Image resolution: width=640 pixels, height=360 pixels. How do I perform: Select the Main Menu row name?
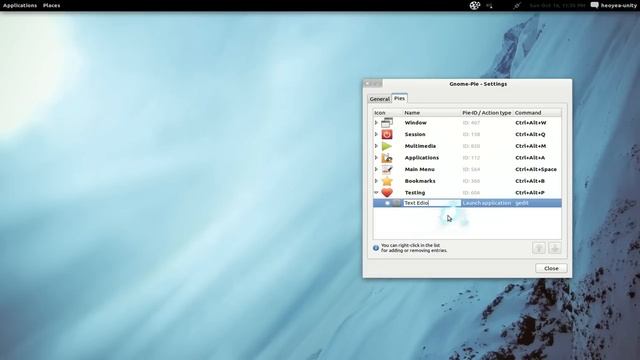(420, 169)
